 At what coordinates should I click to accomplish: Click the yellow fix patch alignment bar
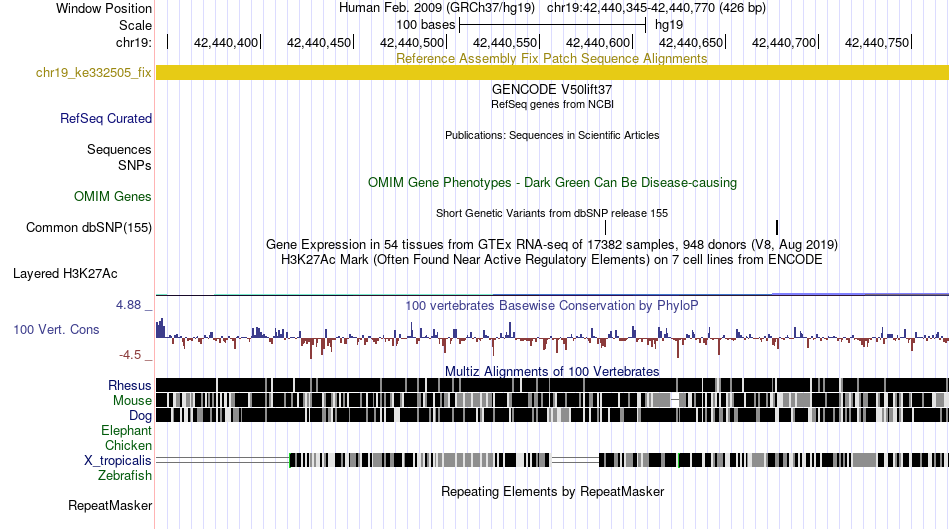coord(552,73)
